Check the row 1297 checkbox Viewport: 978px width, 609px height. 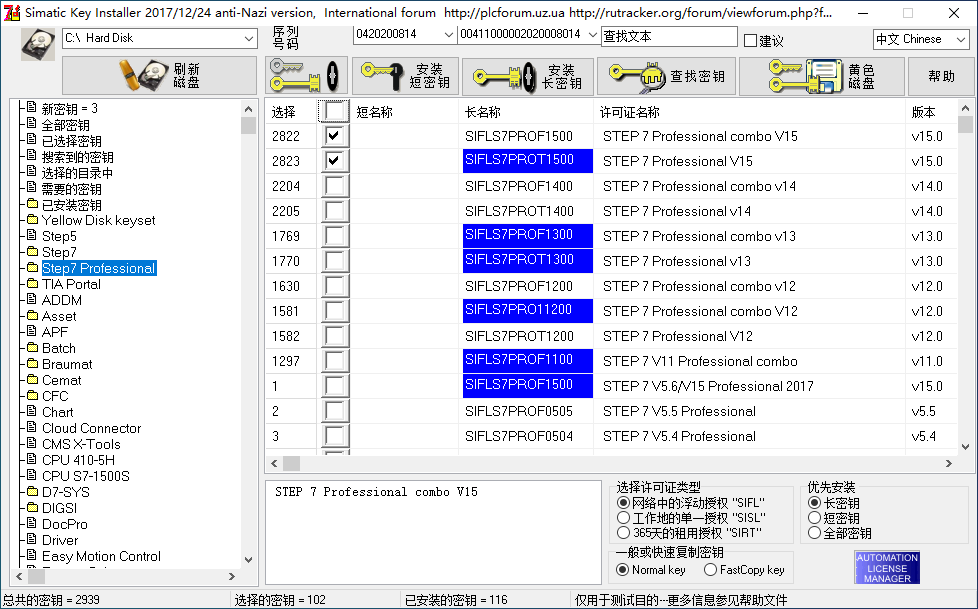pos(334,360)
